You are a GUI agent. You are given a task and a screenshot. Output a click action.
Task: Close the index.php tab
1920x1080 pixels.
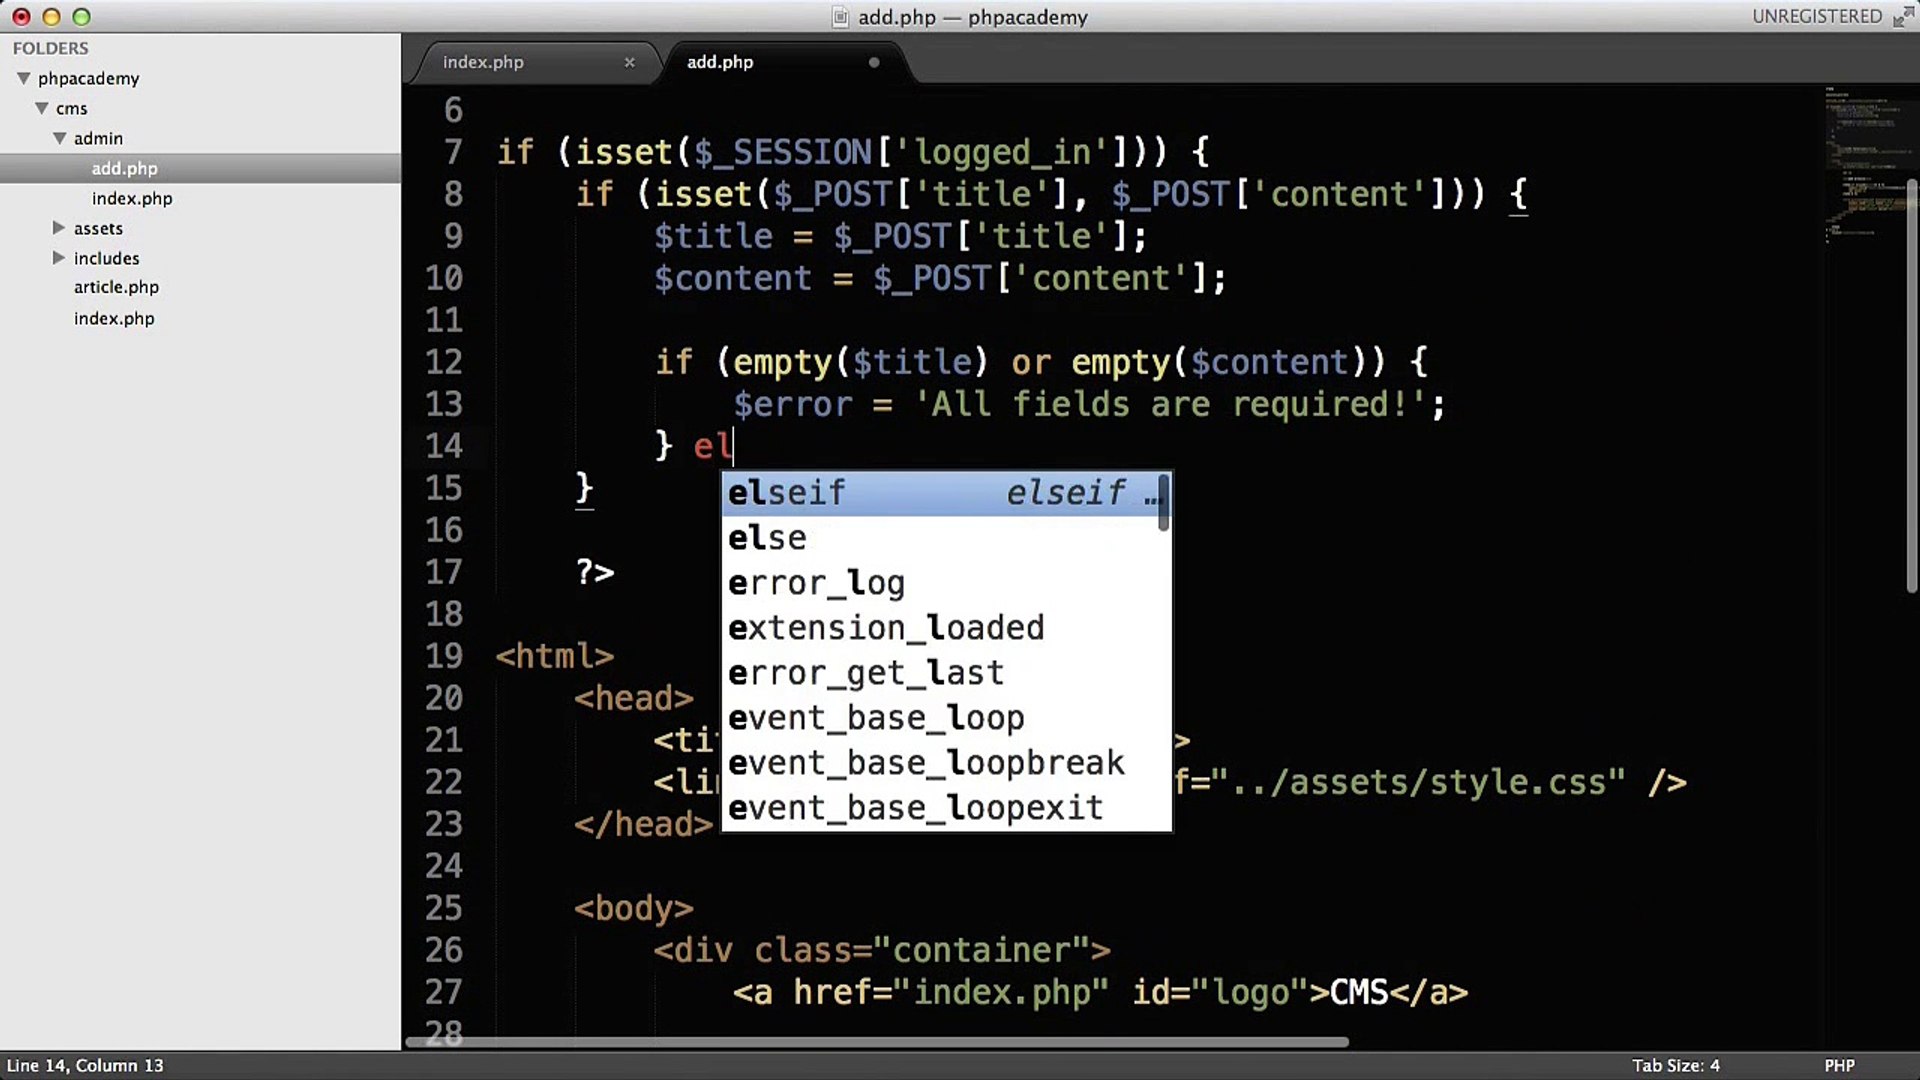pyautogui.click(x=629, y=62)
